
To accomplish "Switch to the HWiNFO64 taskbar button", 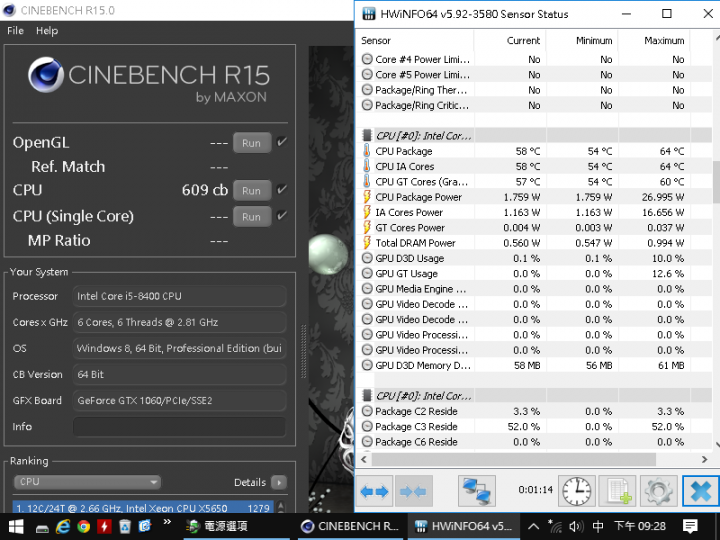I will 463,526.
